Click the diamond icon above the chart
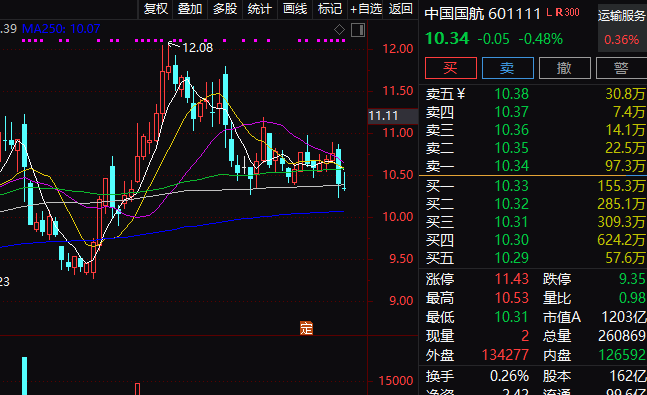Image resolution: width=647 pixels, height=395 pixels. coord(339,30)
